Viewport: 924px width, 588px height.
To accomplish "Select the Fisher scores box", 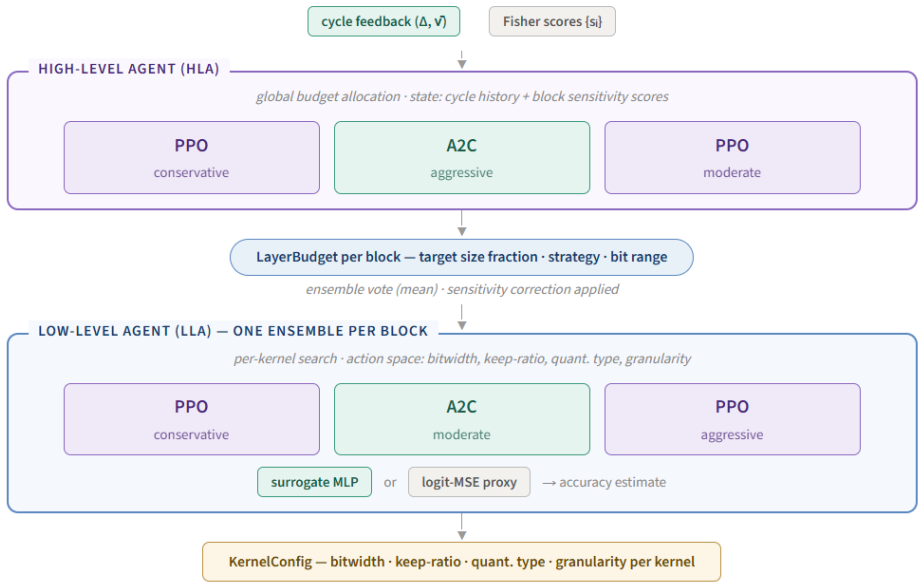I will click(x=552, y=22).
